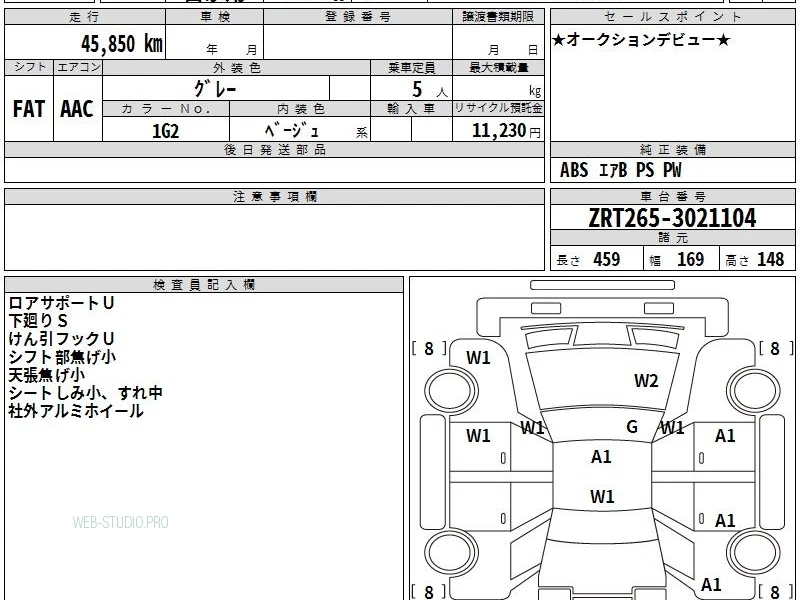
Task: Click the kg unit in max load cell
Action: click(x=535, y=91)
